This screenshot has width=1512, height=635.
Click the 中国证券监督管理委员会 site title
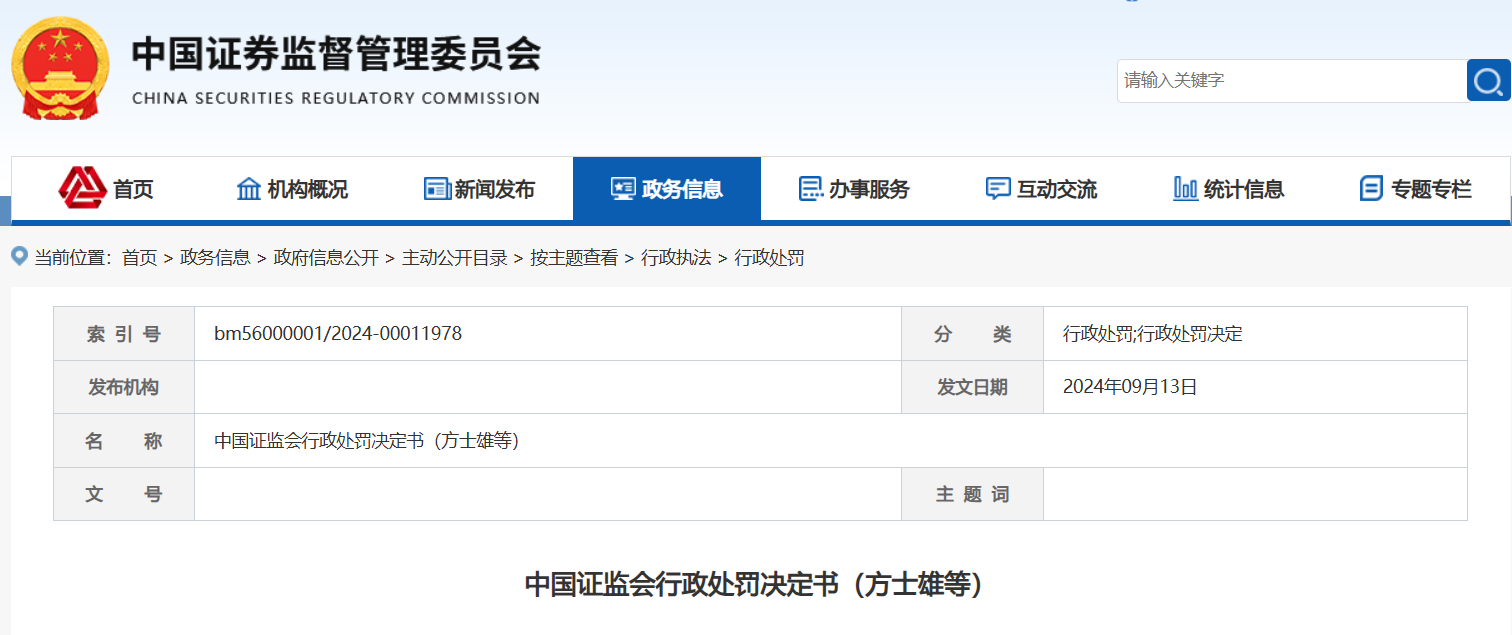(x=336, y=54)
